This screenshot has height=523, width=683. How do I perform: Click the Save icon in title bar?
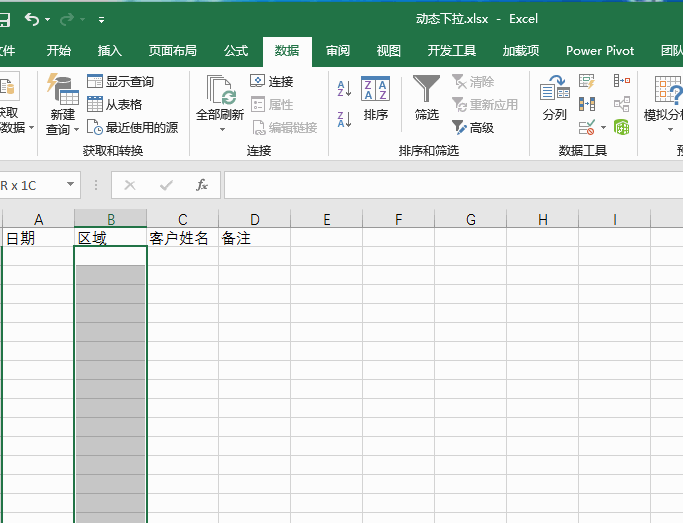click(4, 19)
